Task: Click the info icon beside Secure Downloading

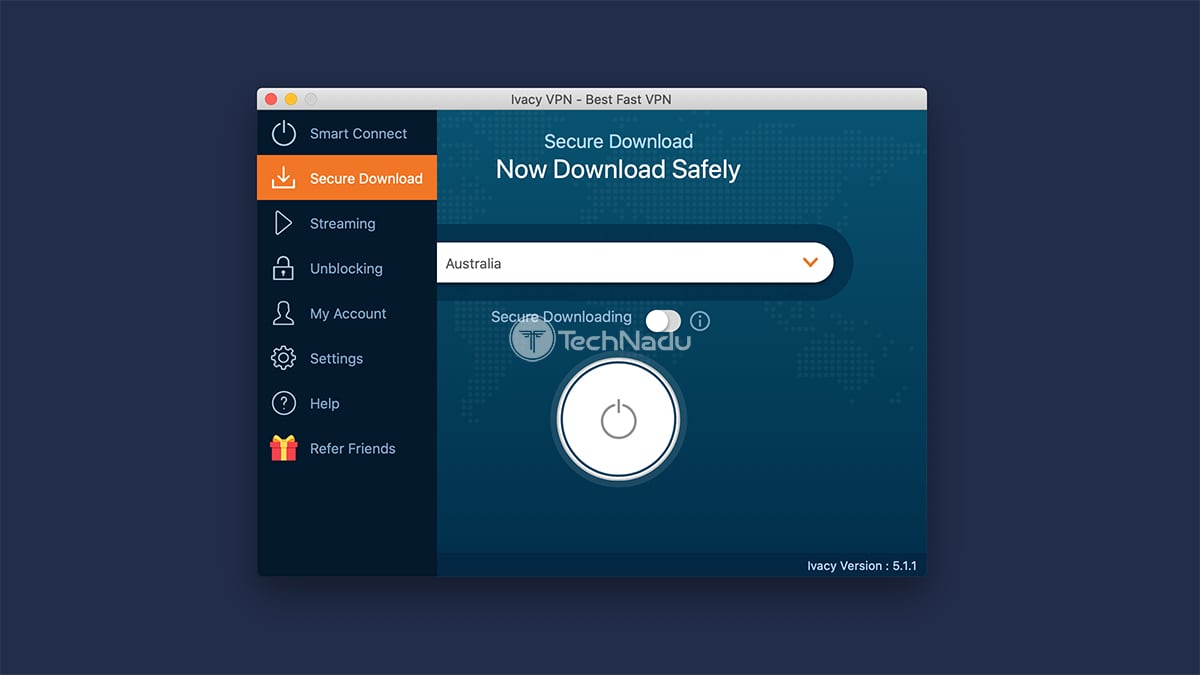Action: click(700, 321)
